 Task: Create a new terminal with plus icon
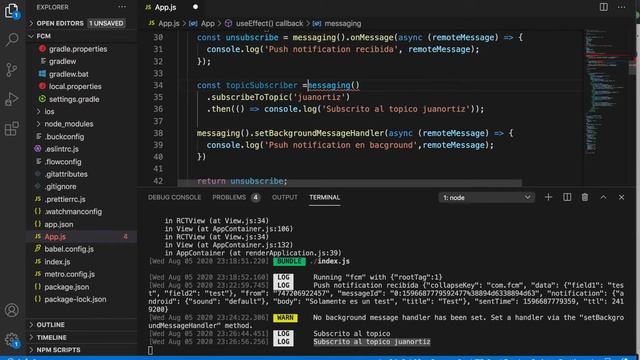548,198
